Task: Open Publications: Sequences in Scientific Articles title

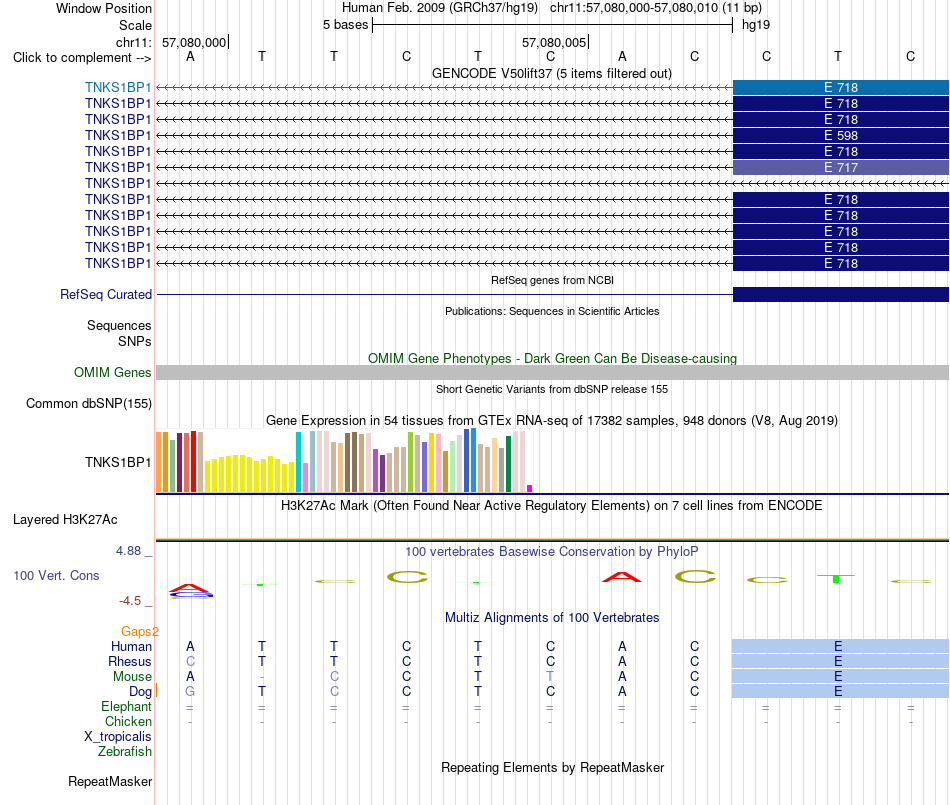Action: click(x=552, y=311)
